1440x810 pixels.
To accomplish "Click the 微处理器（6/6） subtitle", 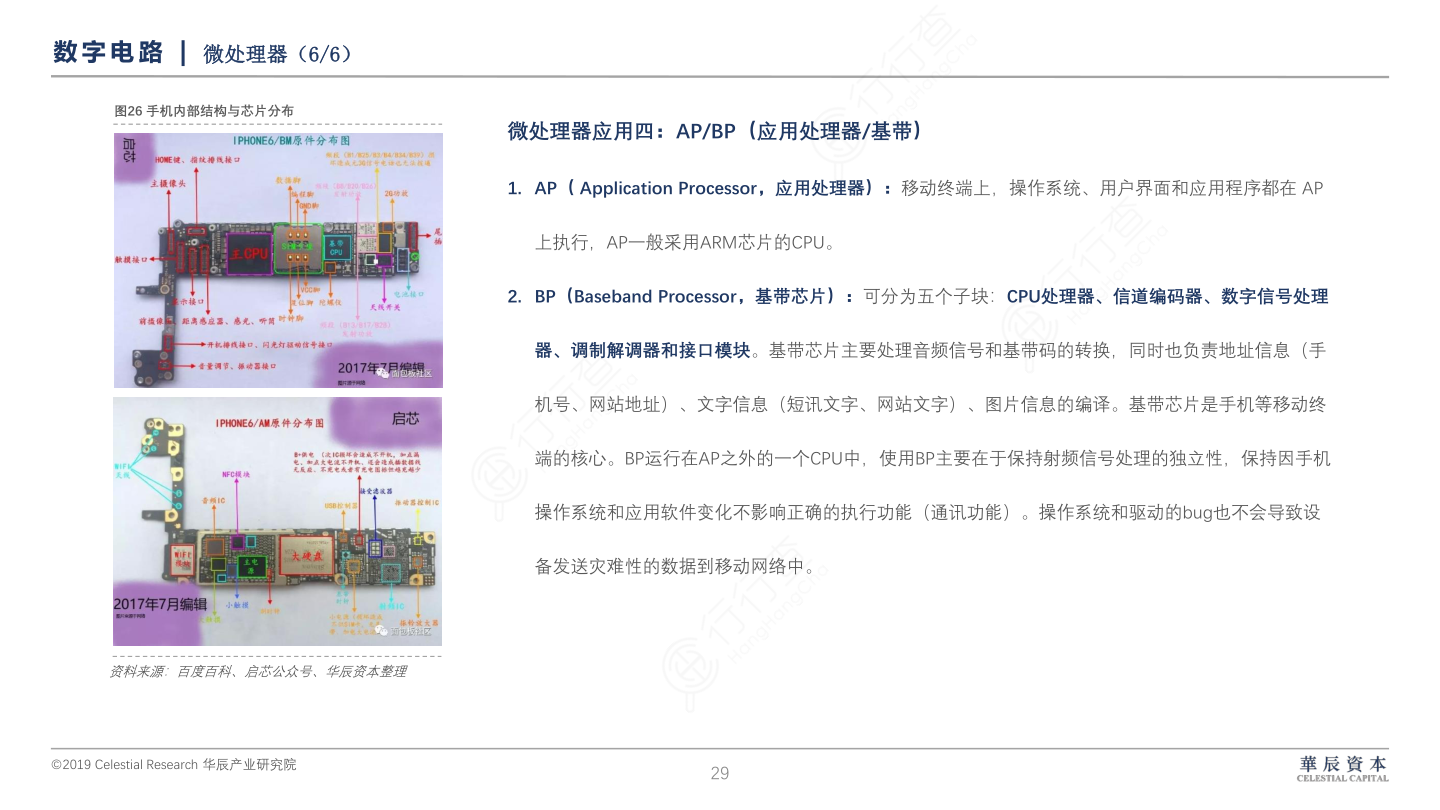I will pyautogui.click(x=277, y=54).
